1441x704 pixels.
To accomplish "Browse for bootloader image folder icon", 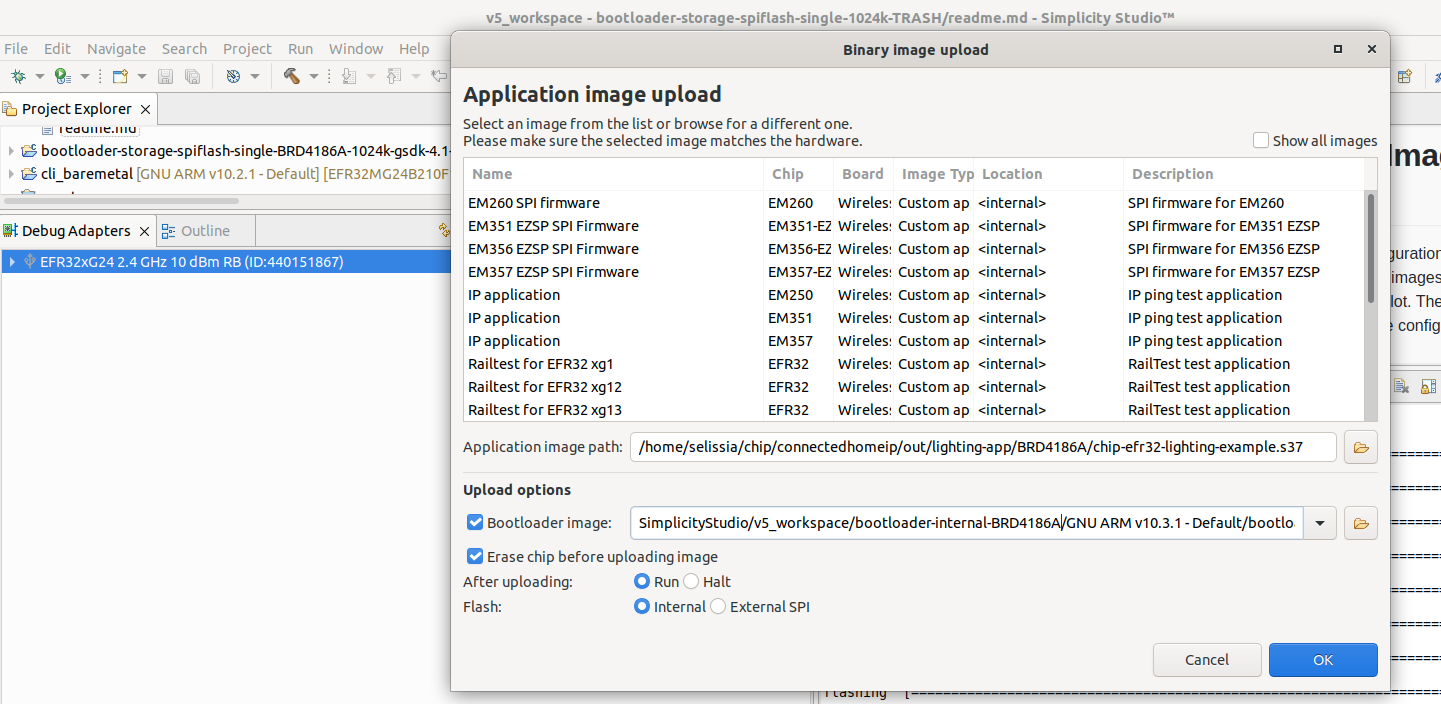I will pyautogui.click(x=1360, y=523).
